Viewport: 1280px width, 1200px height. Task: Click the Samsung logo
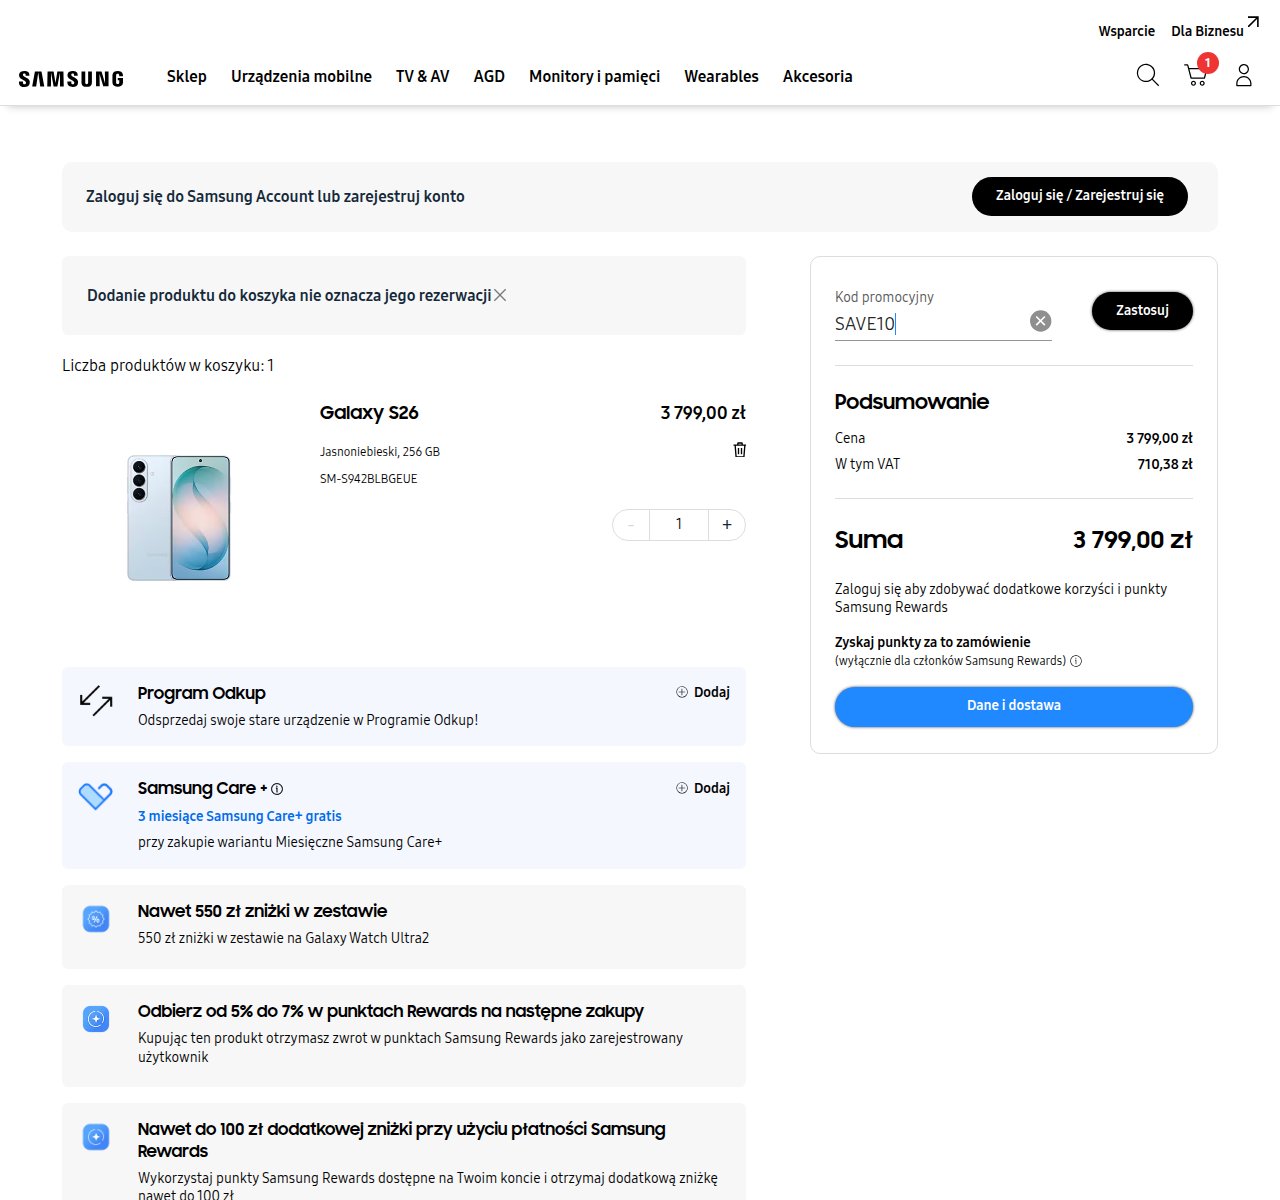tap(71, 78)
